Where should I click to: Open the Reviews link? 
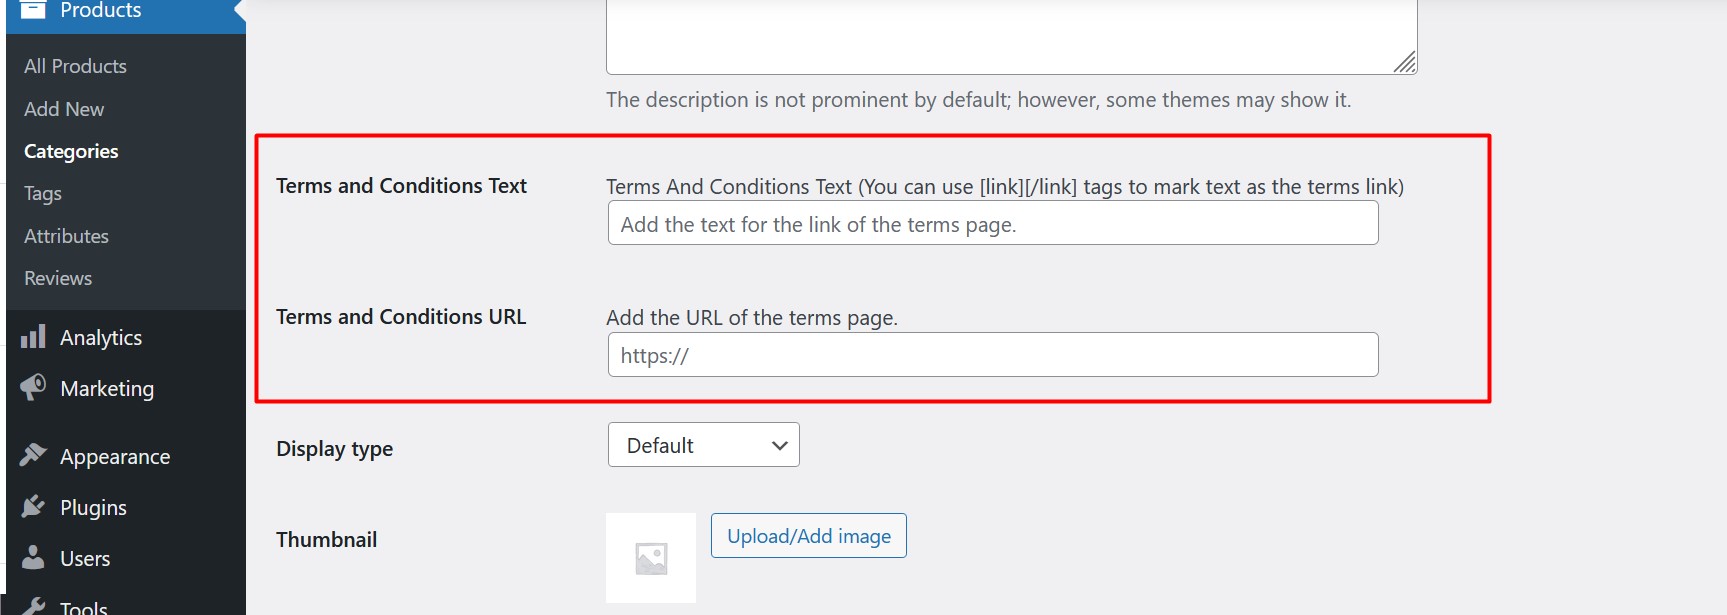click(x=57, y=278)
